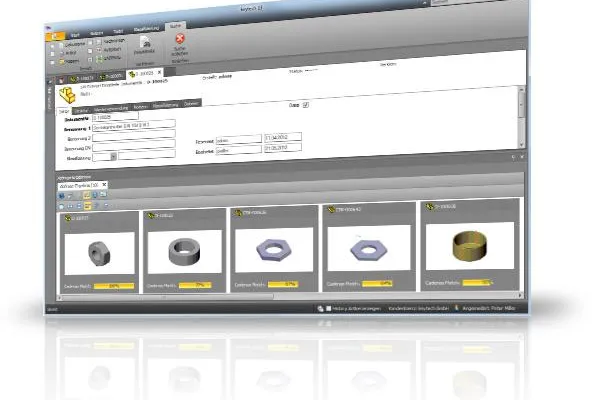The height and width of the screenshot is (400, 600).
Task: Click the last icon in upper results toolbar
Action: click(103, 194)
